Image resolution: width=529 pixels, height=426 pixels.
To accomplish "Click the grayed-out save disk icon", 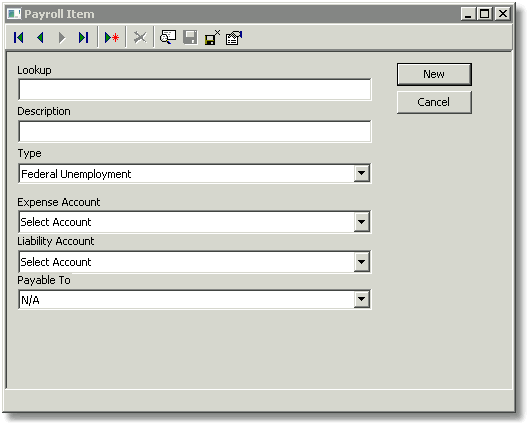I will point(190,37).
